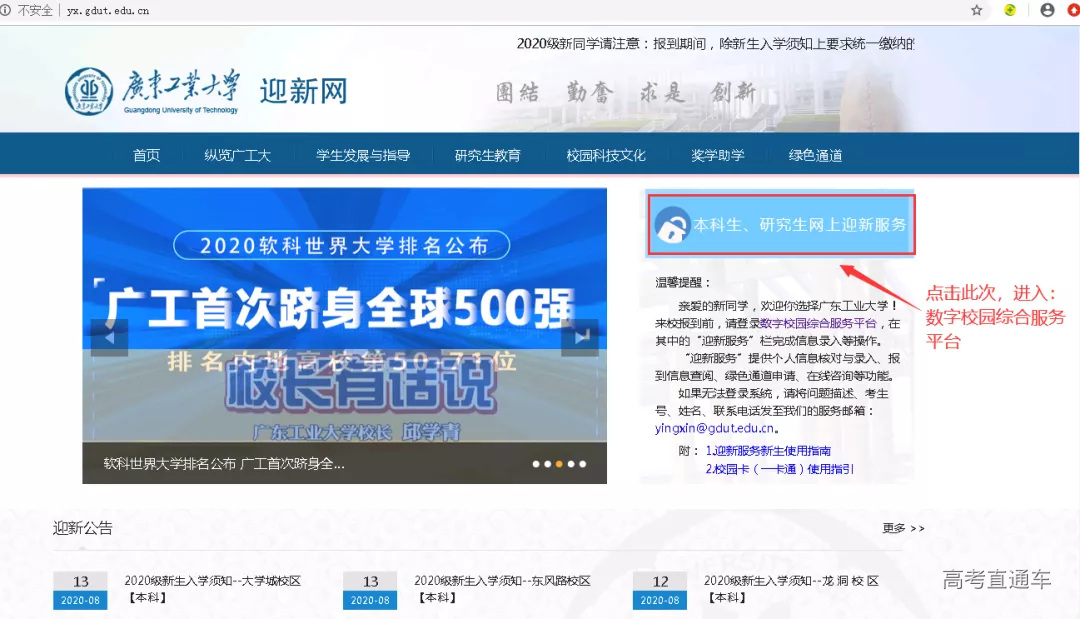Click the red extension icon at top right

[x=1073, y=10]
